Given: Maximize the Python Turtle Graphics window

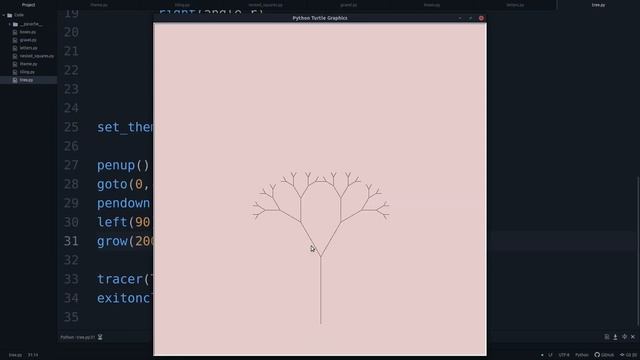Looking at the screenshot, I should (x=471, y=18).
